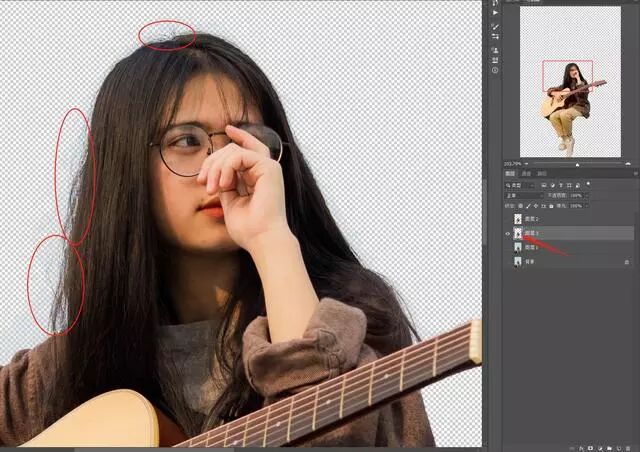The image size is (640, 452).
Task: Click the Navigator zoom percentage field
Action: tap(513, 164)
